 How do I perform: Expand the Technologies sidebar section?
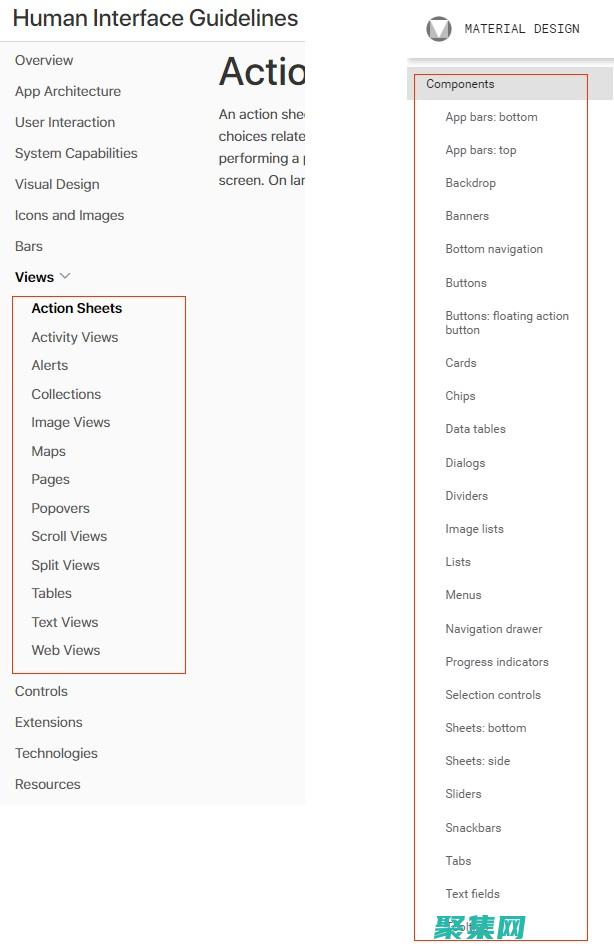(56, 753)
